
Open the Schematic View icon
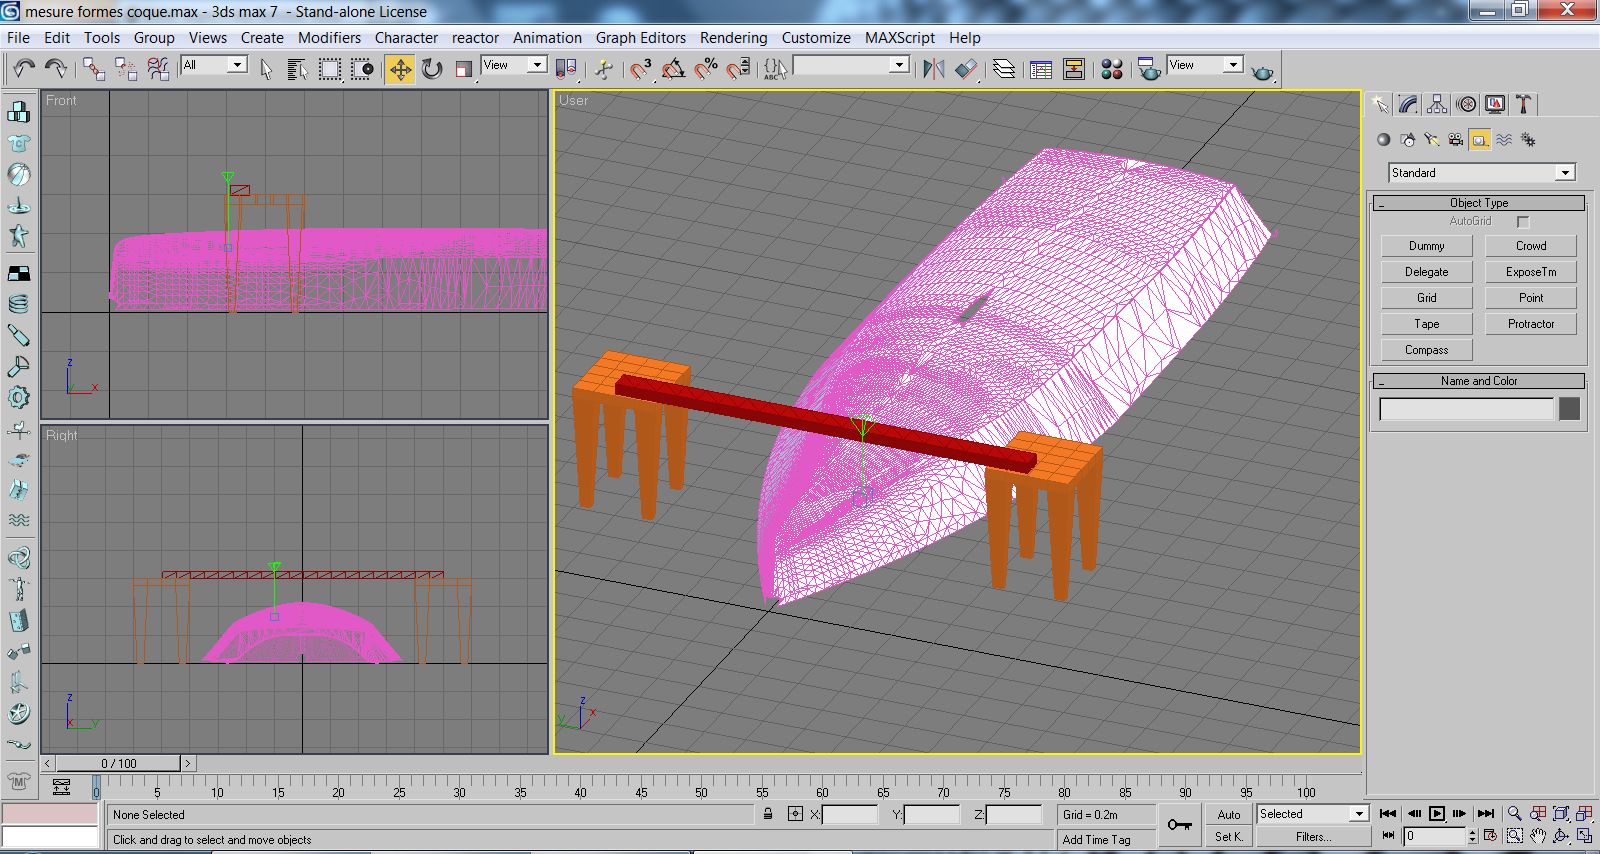point(1074,68)
